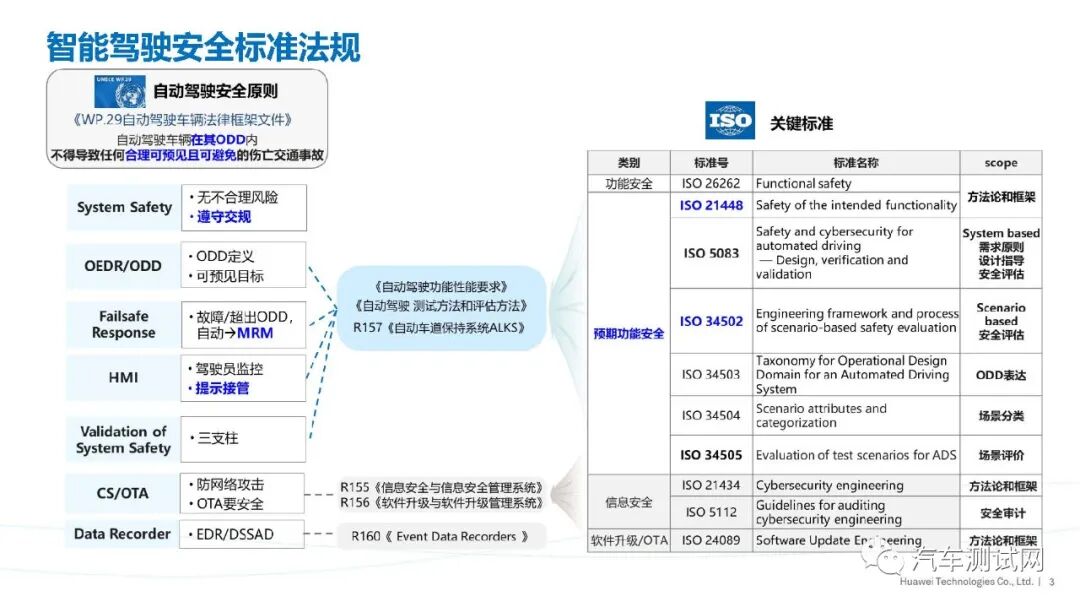
Task: Select Scenario attributes and categorization cell
Action: point(856,415)
